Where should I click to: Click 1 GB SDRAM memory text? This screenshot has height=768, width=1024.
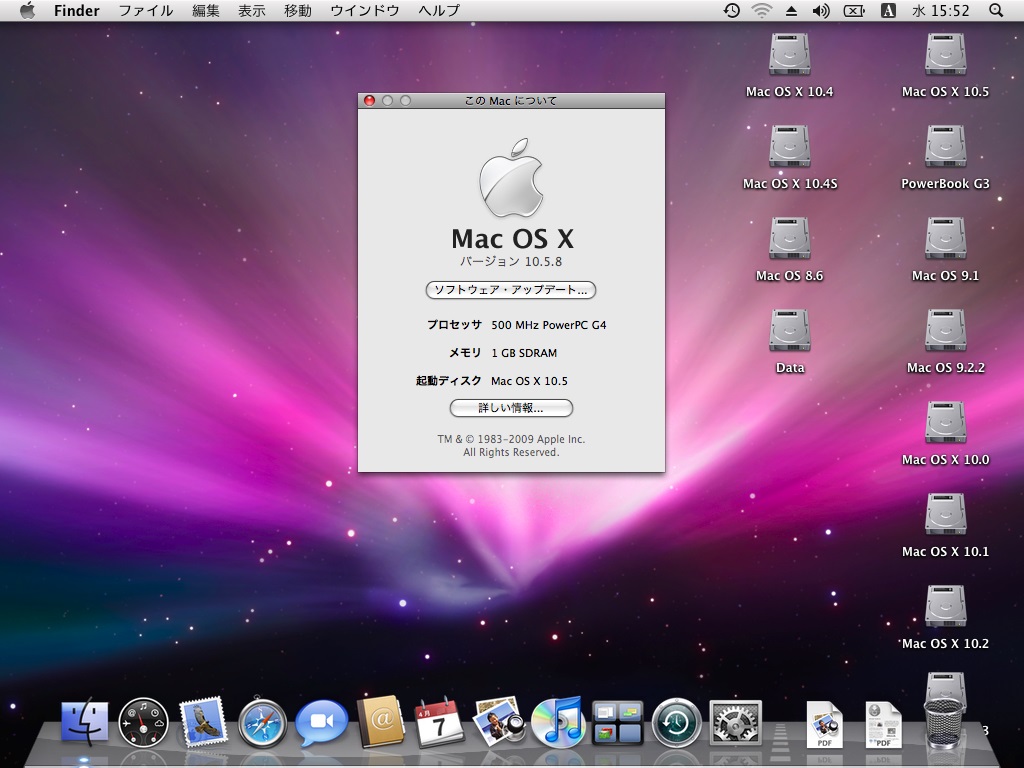point(524,353)
